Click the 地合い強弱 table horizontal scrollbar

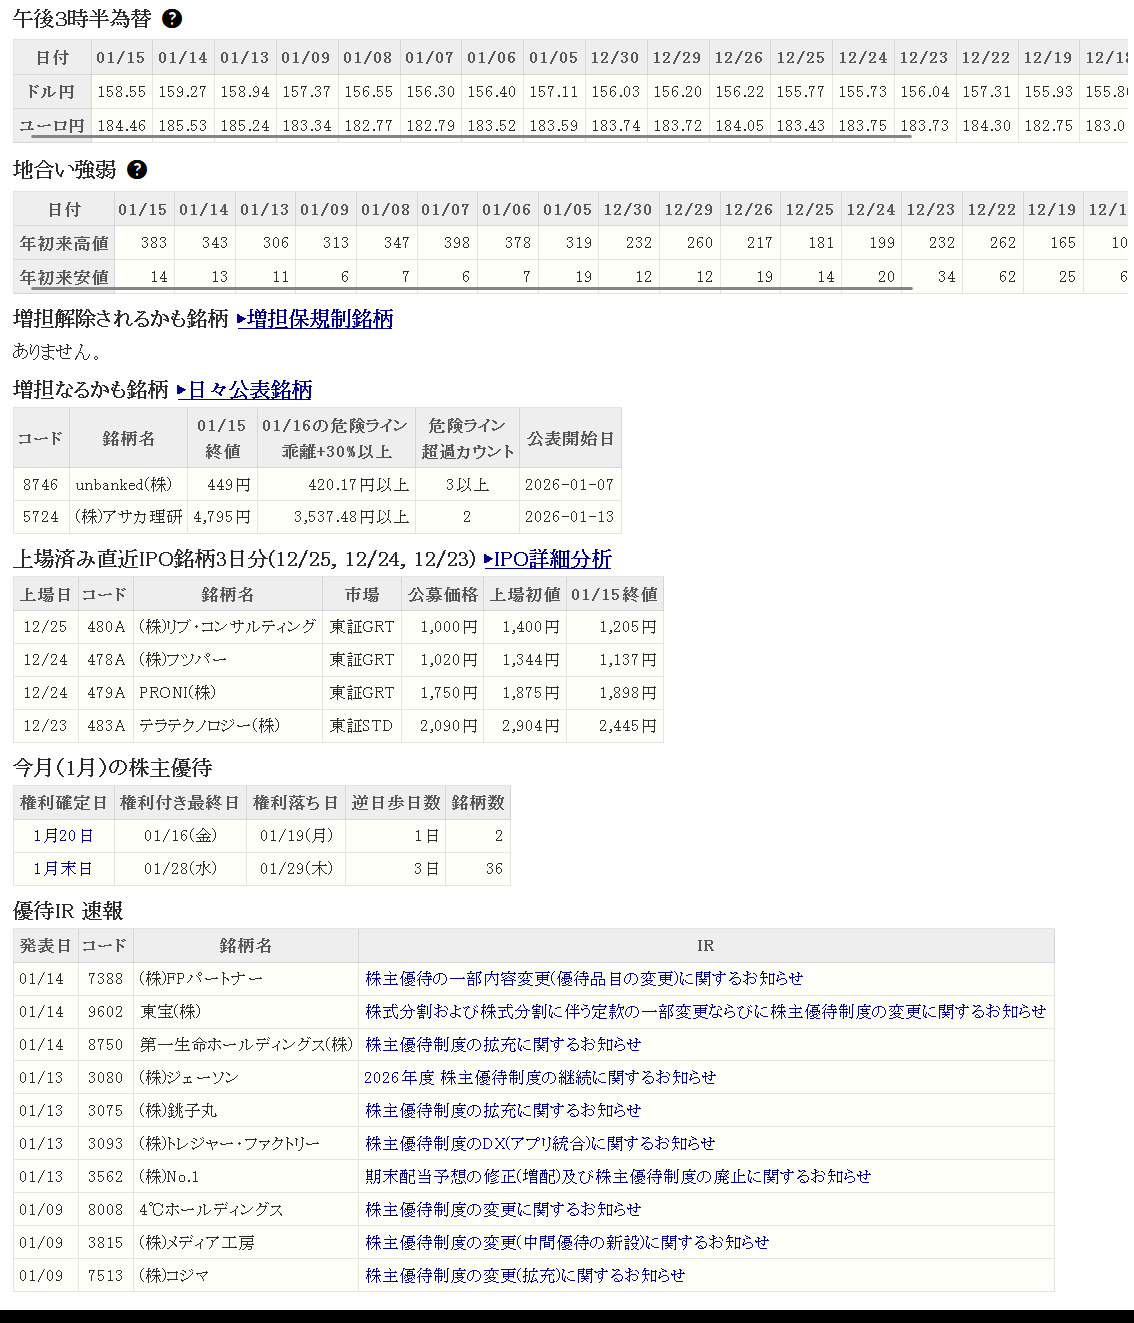click(x=470, y=288)
